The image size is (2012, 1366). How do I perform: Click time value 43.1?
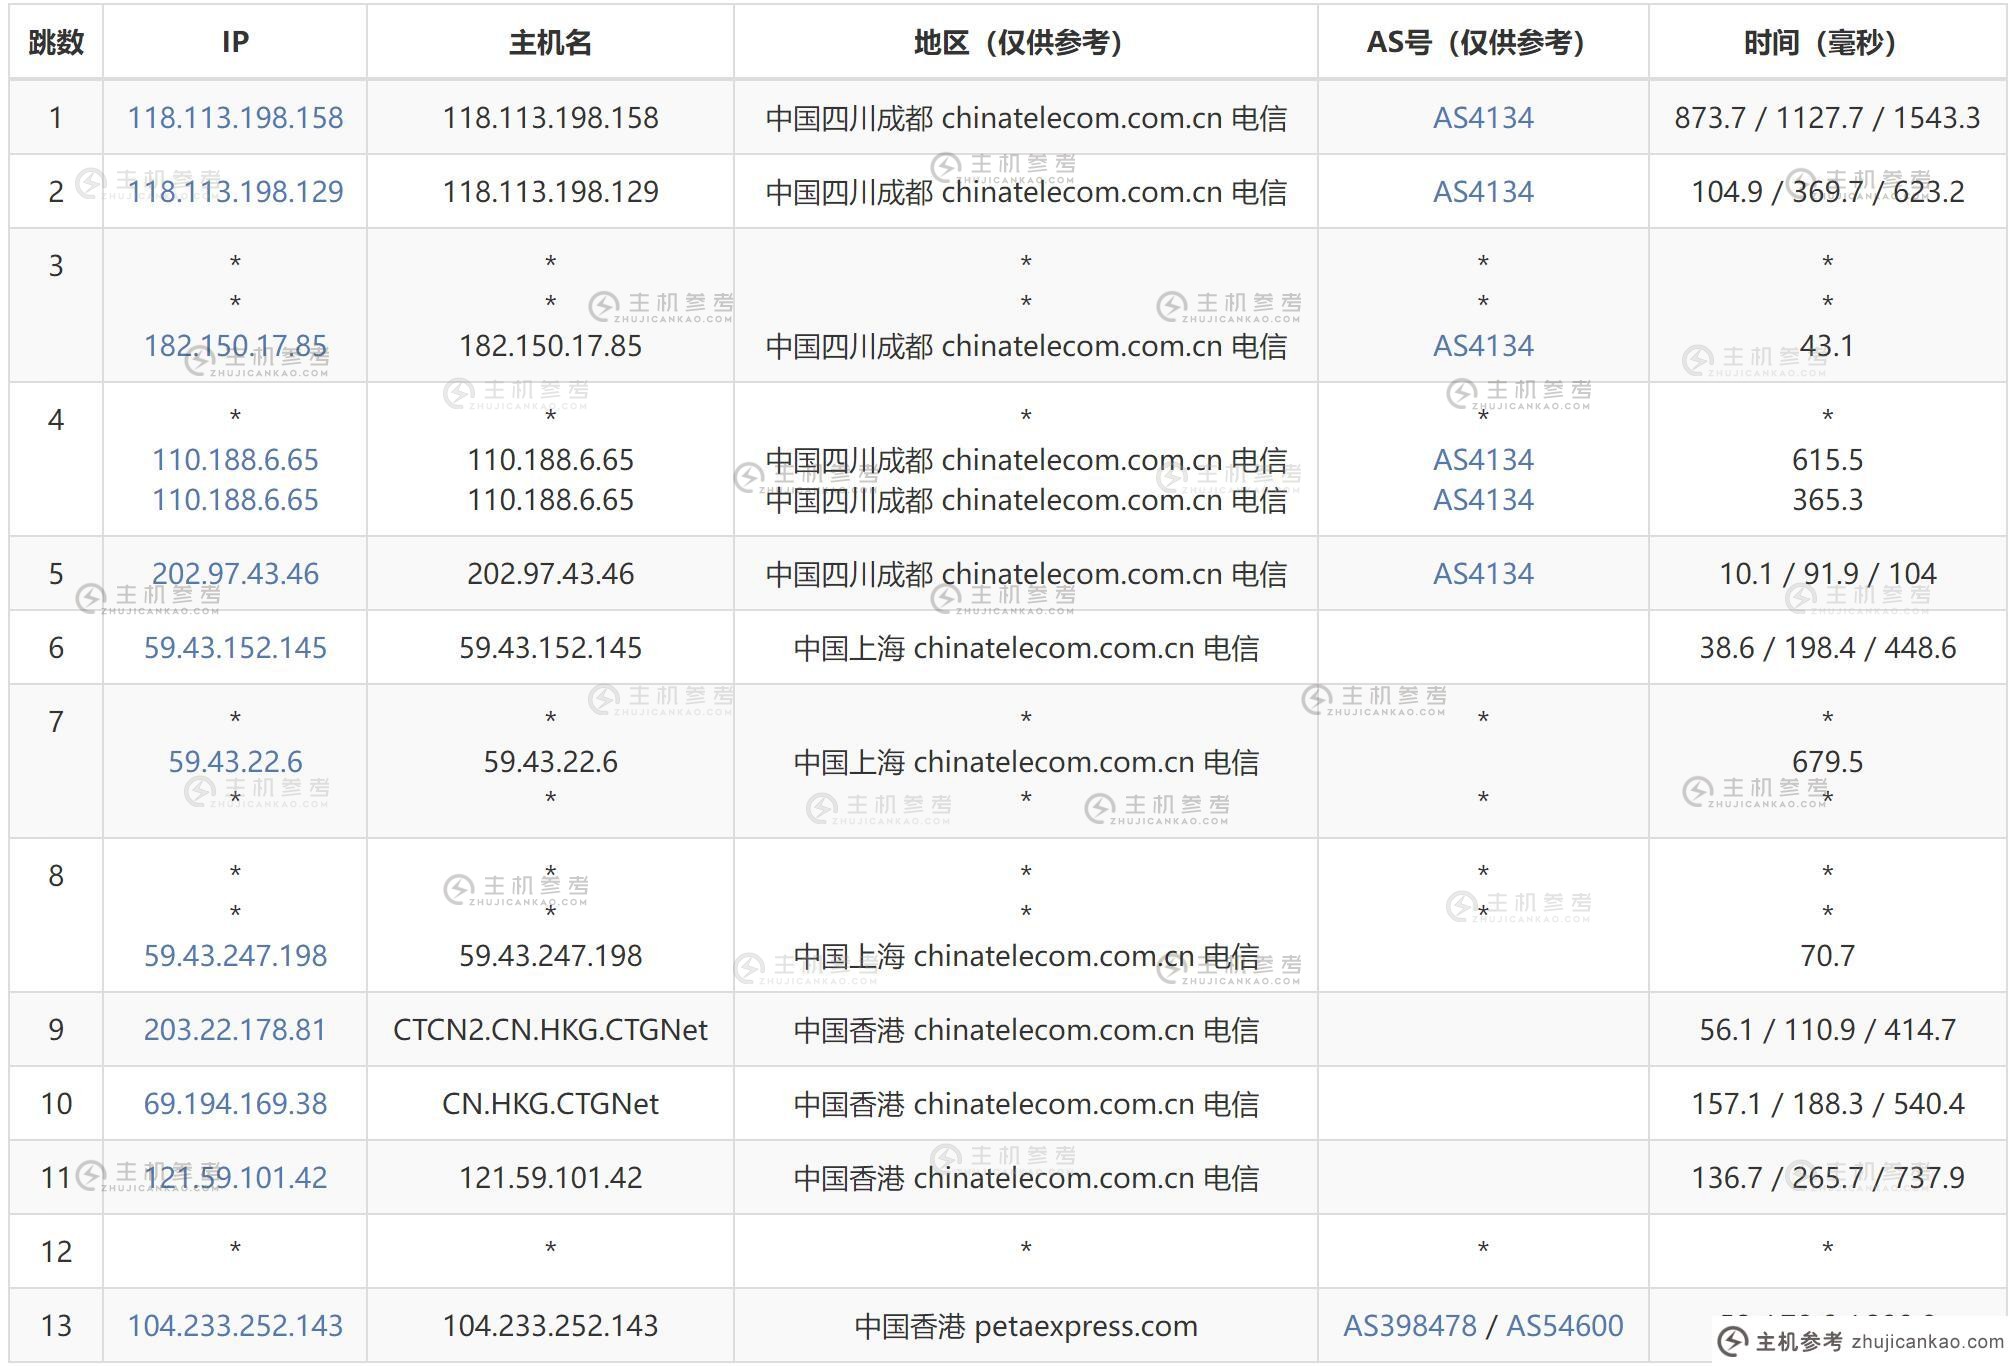[x=1827, y=346]
